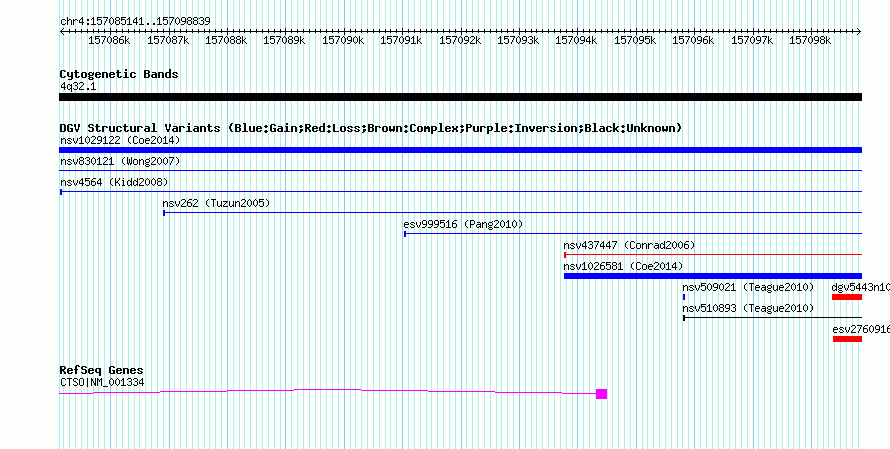Click the DGV Structural Variants track title
The height and width of the screenshot is (449, 890).
pyautogui.click(x=371, y=128)
